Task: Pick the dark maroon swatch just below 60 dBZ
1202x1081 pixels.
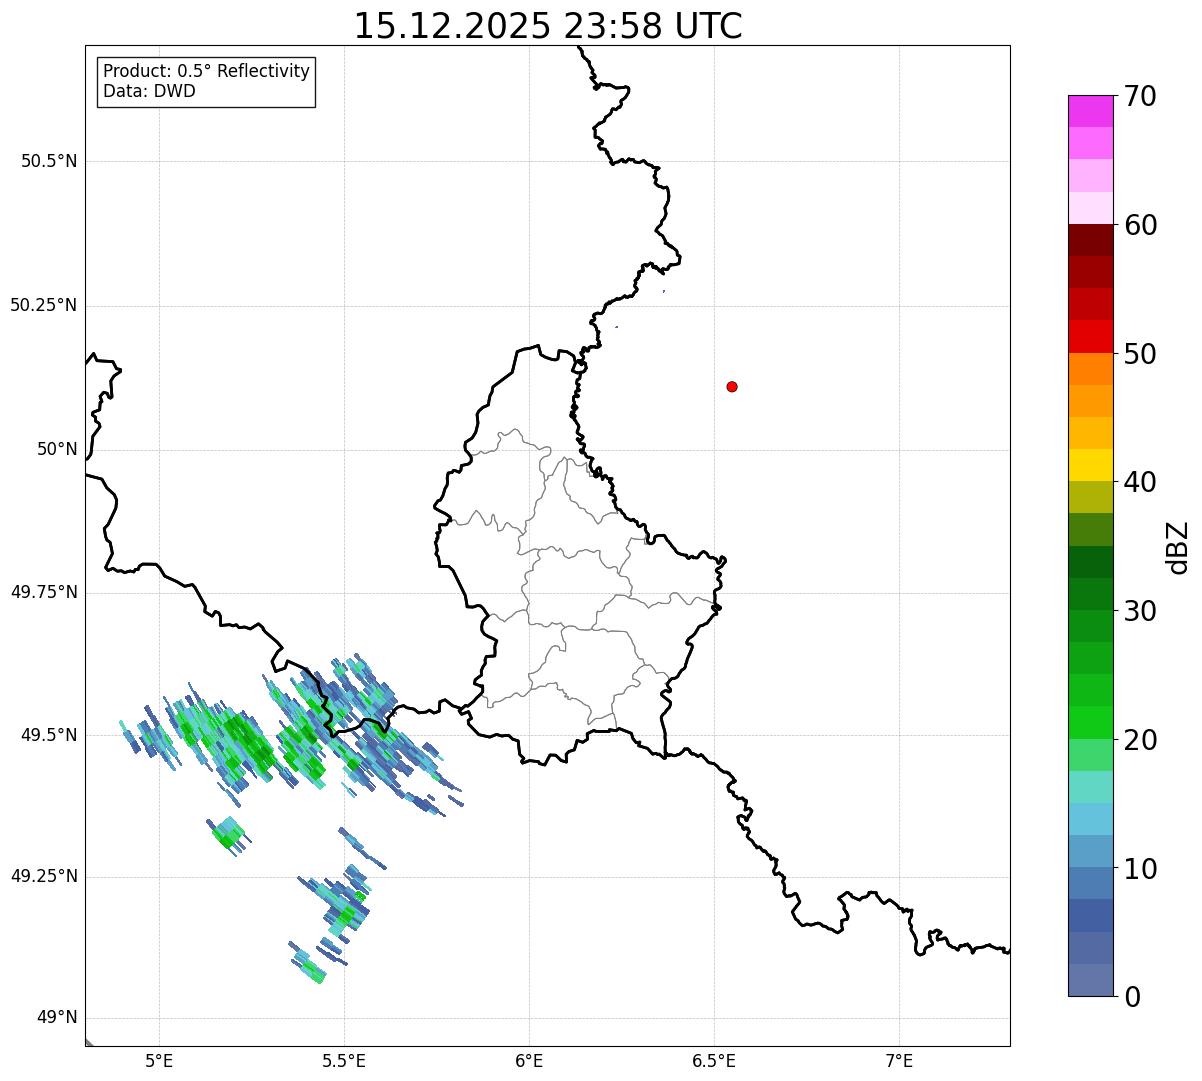Action: click(x=1091, y=241)
